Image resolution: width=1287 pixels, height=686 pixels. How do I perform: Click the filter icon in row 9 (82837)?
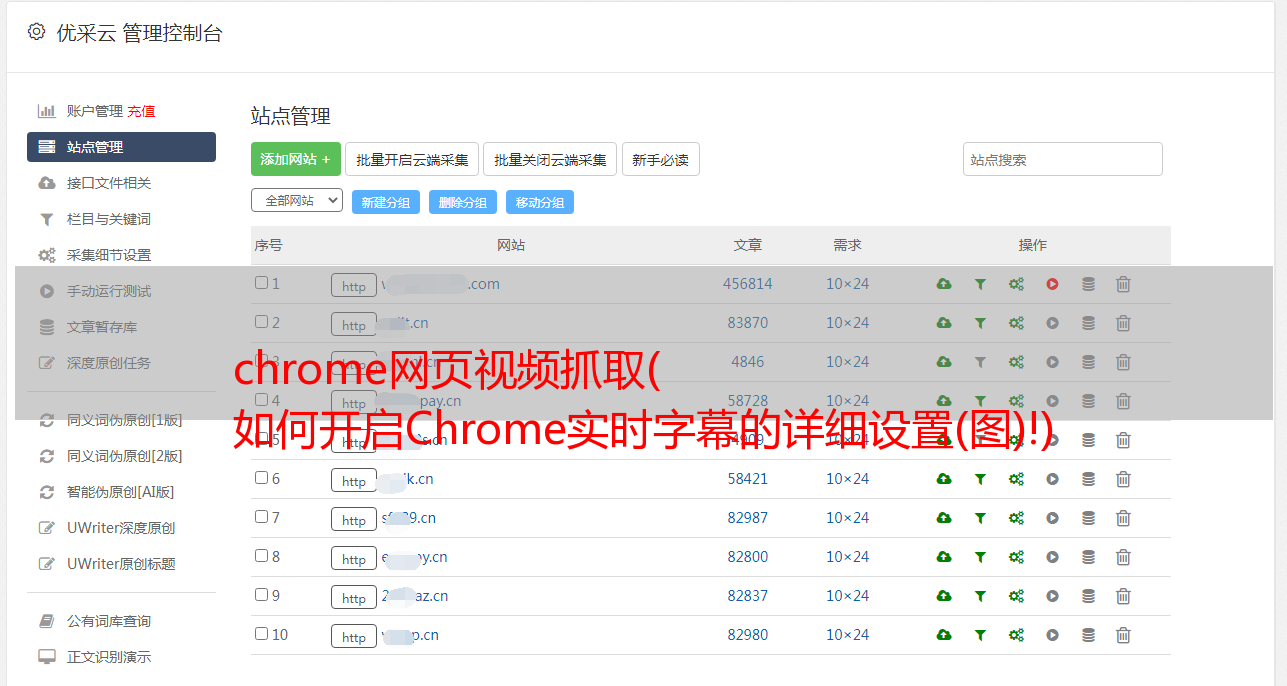coord(980,596)
